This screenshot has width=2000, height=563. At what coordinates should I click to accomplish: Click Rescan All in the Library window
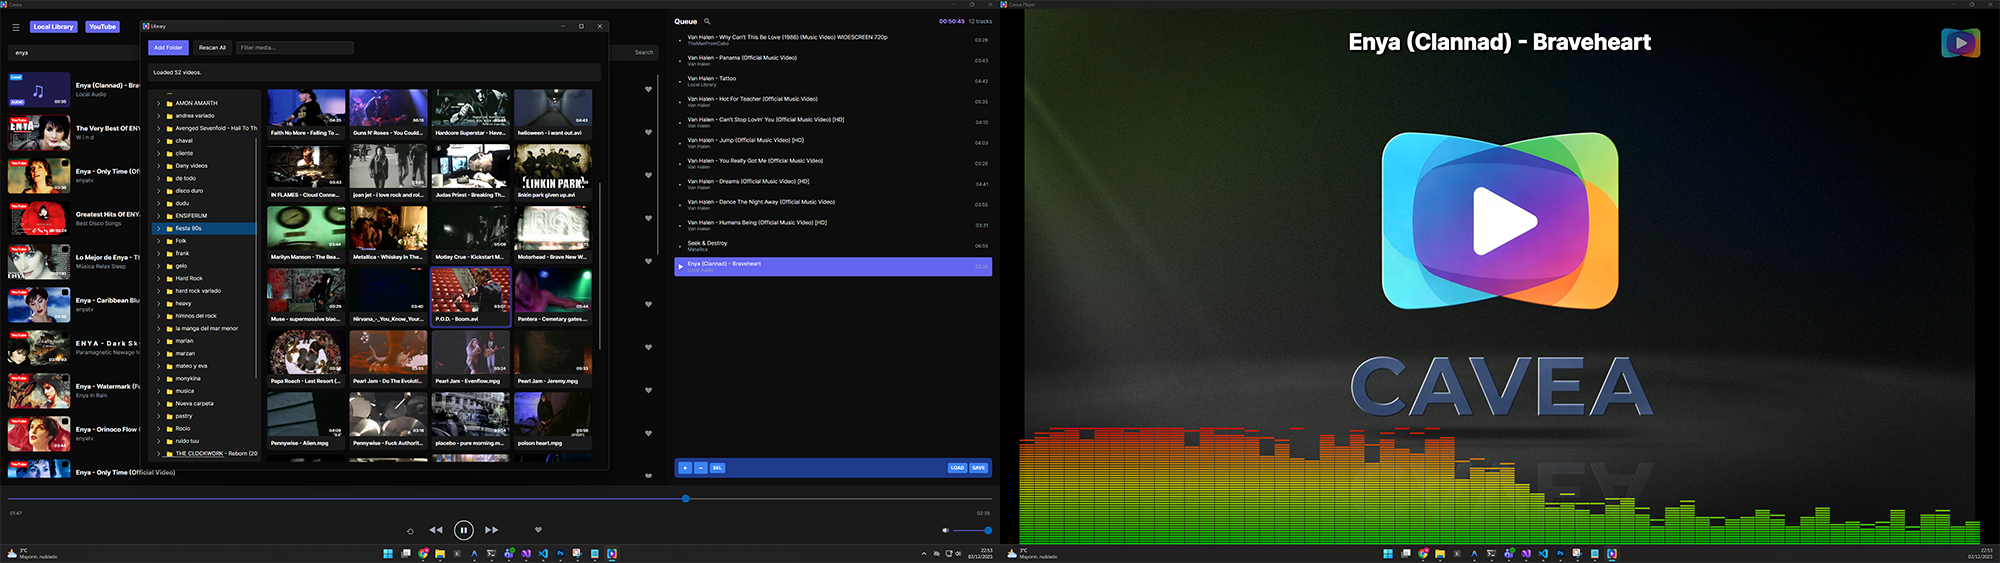pyautogui.click(x=212, y=47)
